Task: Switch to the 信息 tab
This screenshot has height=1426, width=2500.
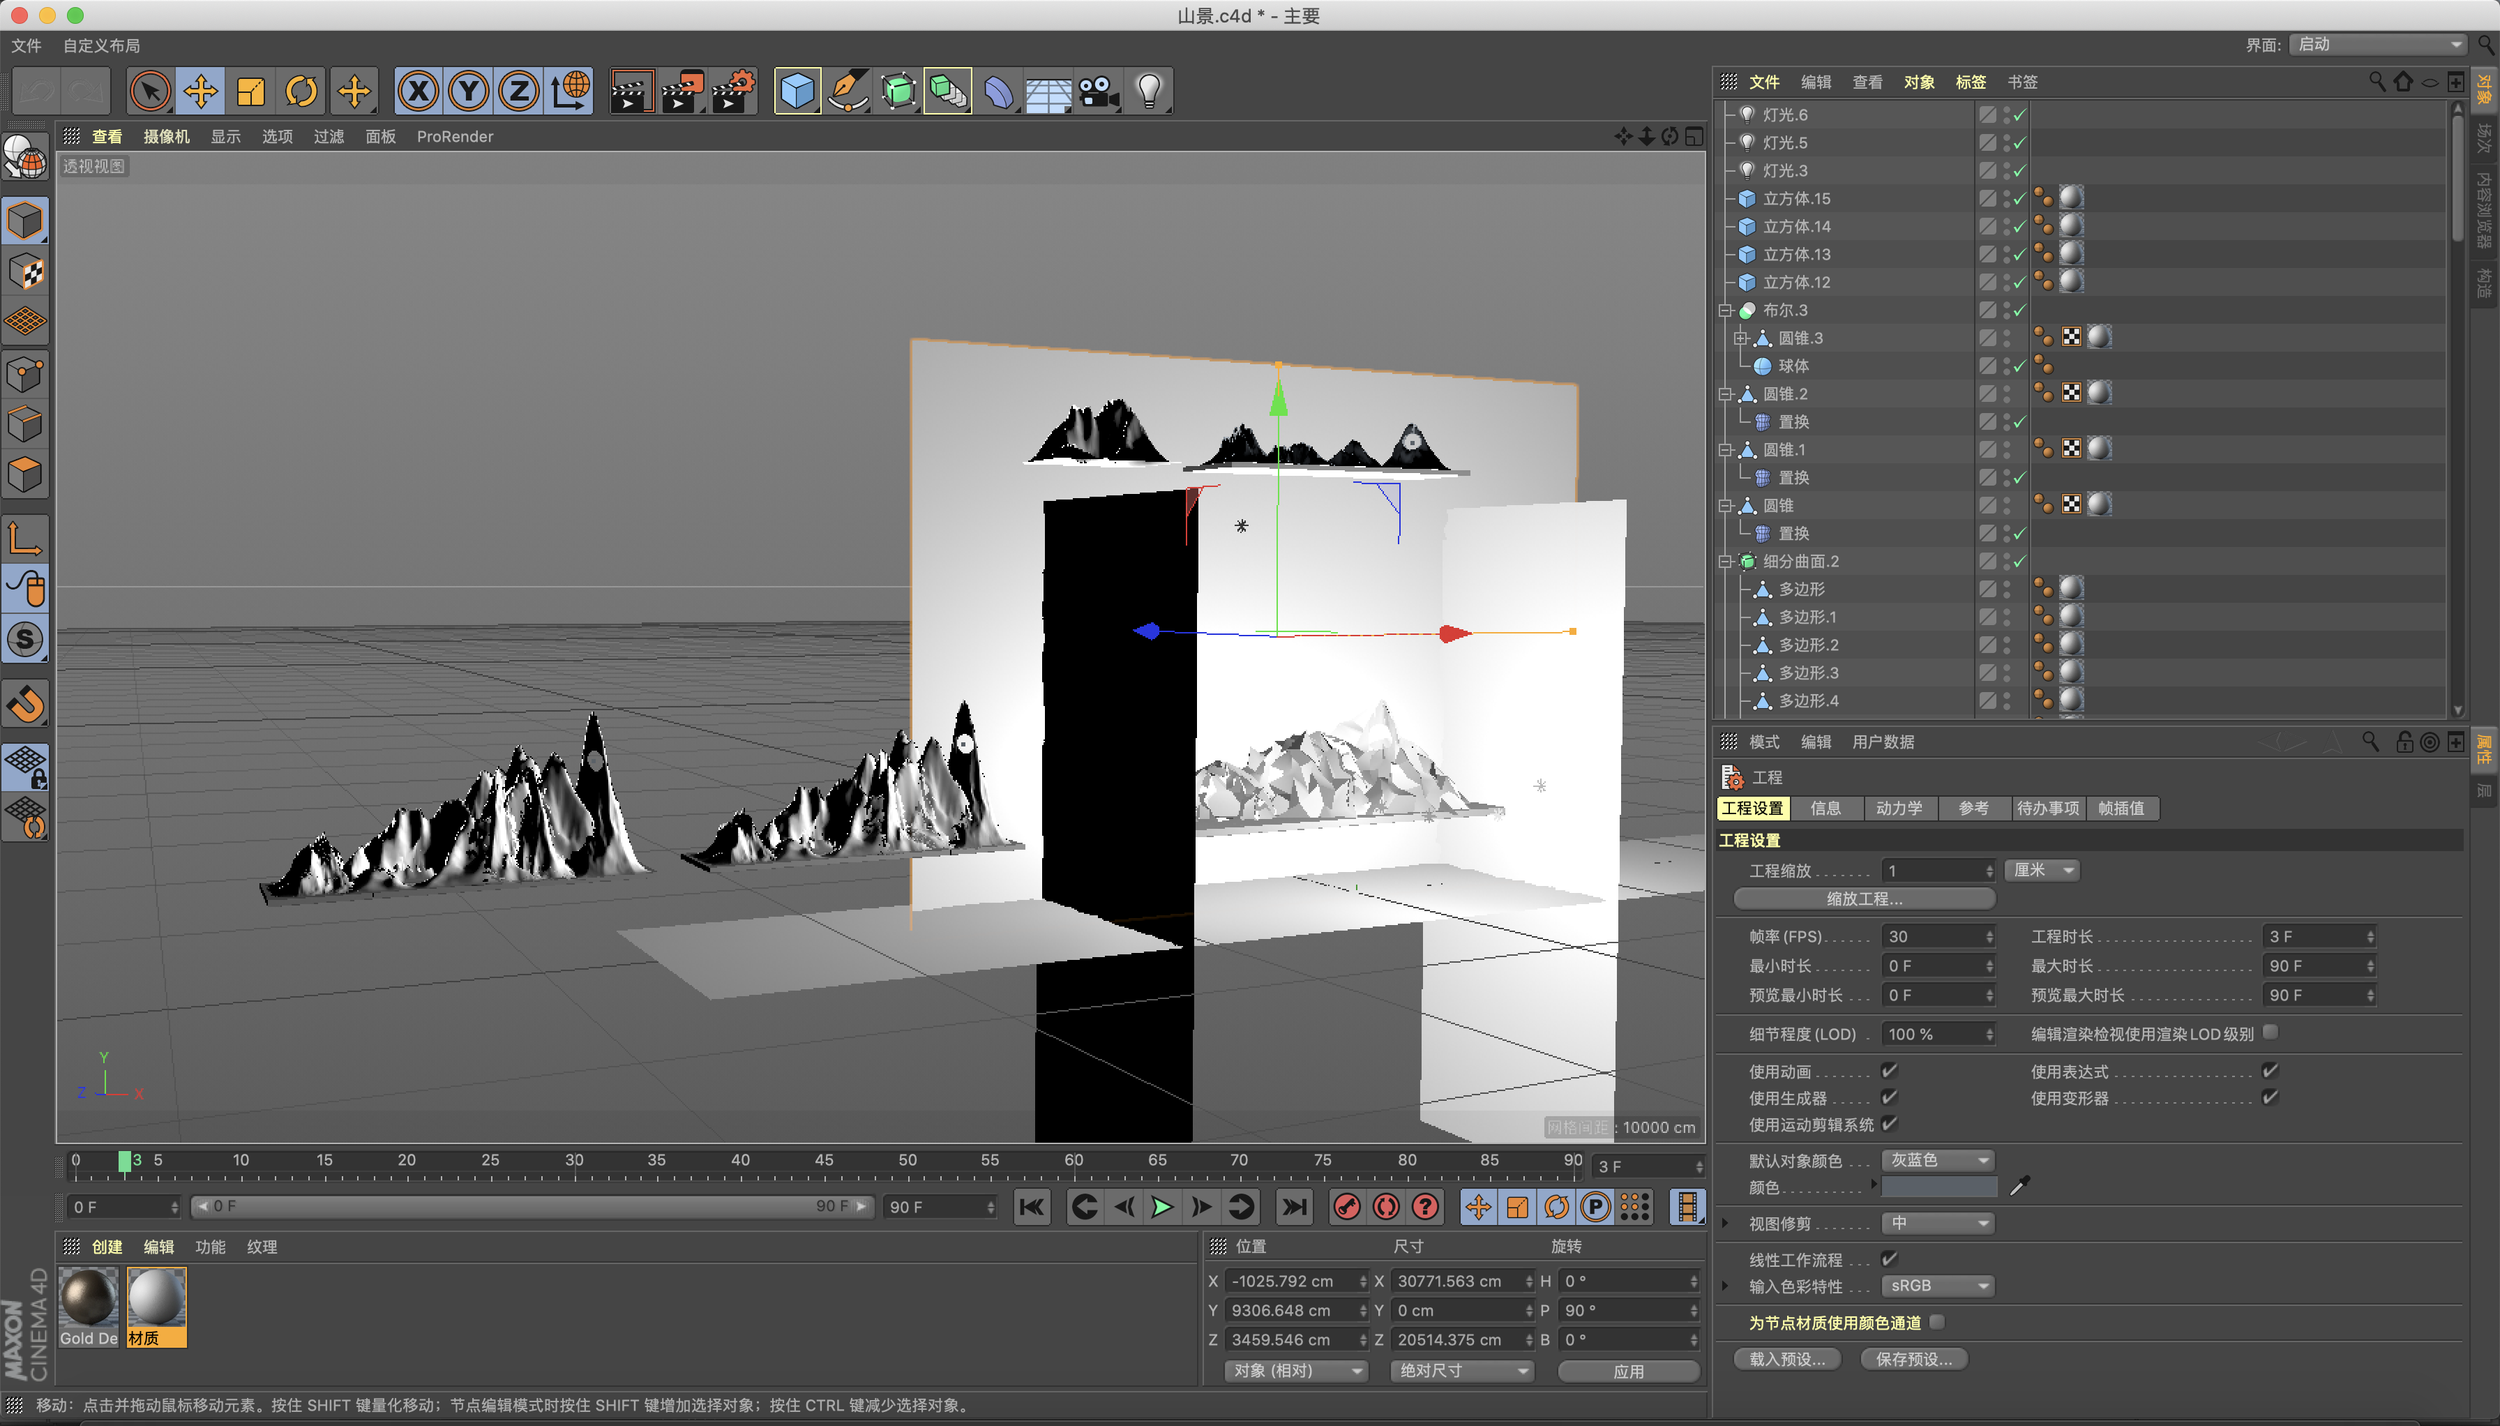Action: [x=1825, y=808]
